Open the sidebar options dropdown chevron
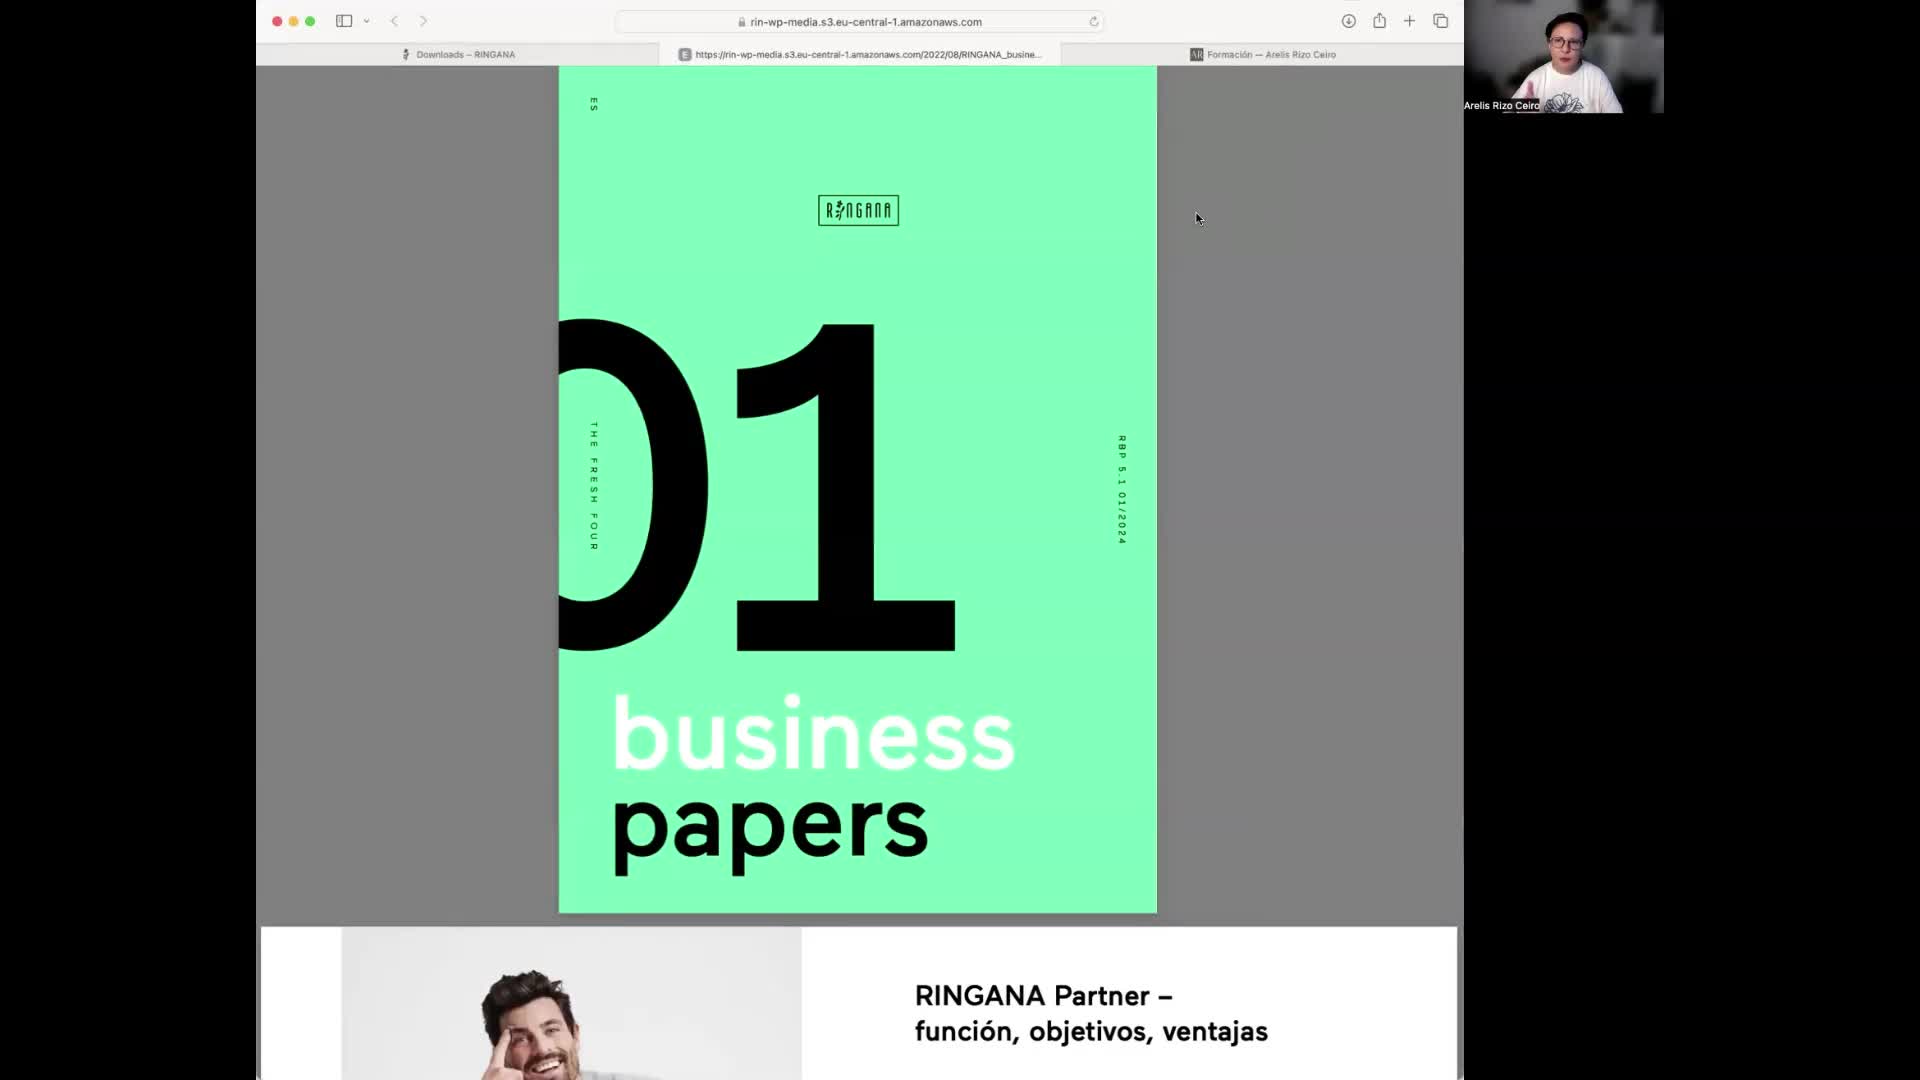The width and height of the screenshot is (1920, 1080). pyautogui.click(x=366, y=21)
